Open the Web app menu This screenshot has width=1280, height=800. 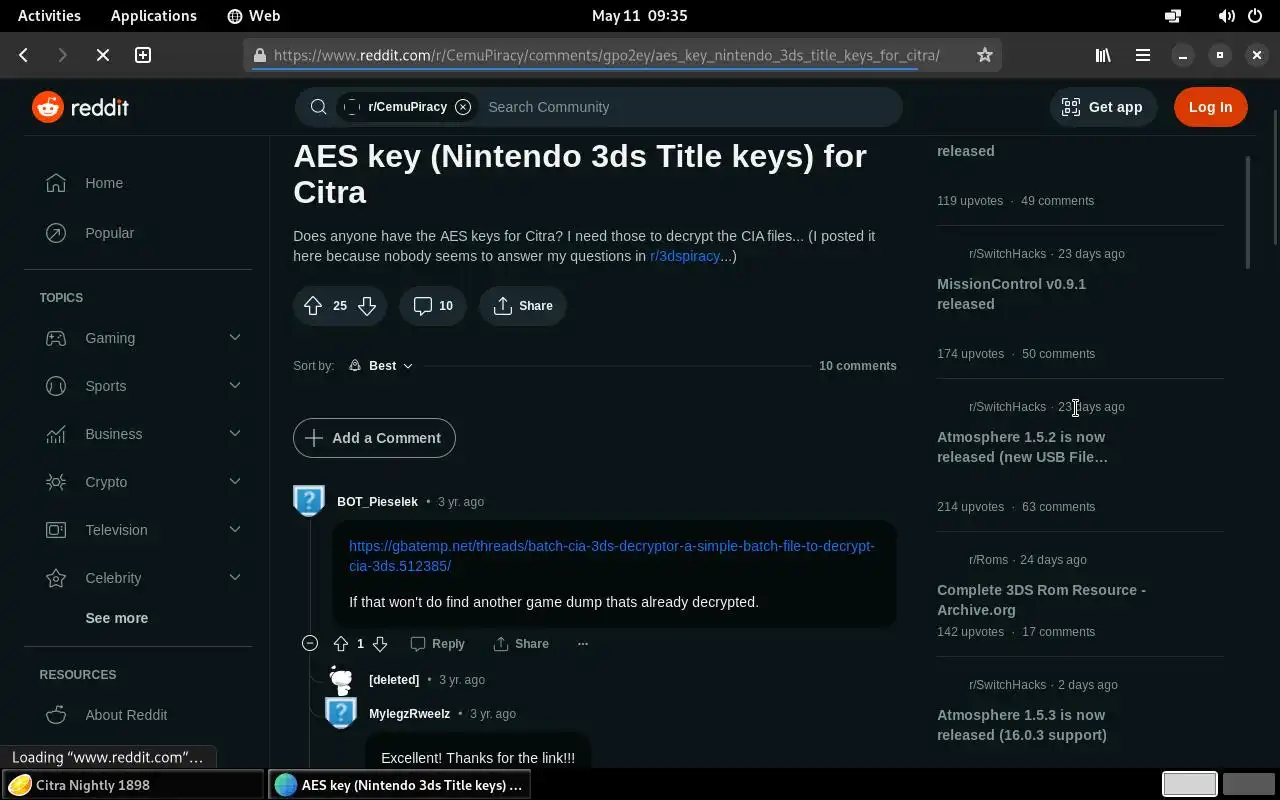tap(254, 15)
